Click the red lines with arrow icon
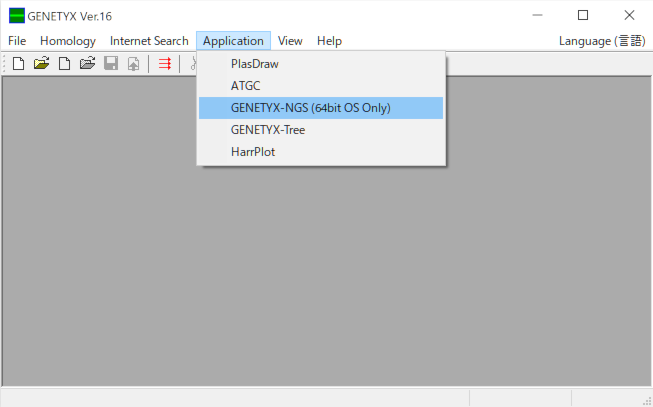This screenshot has width=653, height=407. pyautogui.click(x=164, y=64)
